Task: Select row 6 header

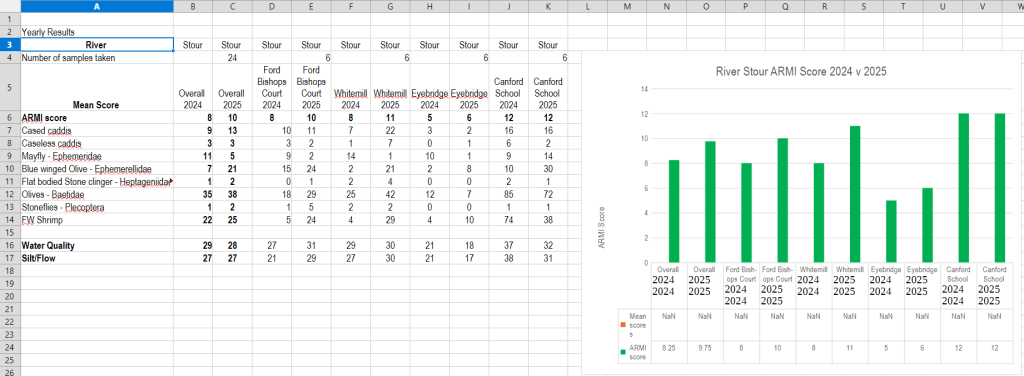Action: coord(10,118)
